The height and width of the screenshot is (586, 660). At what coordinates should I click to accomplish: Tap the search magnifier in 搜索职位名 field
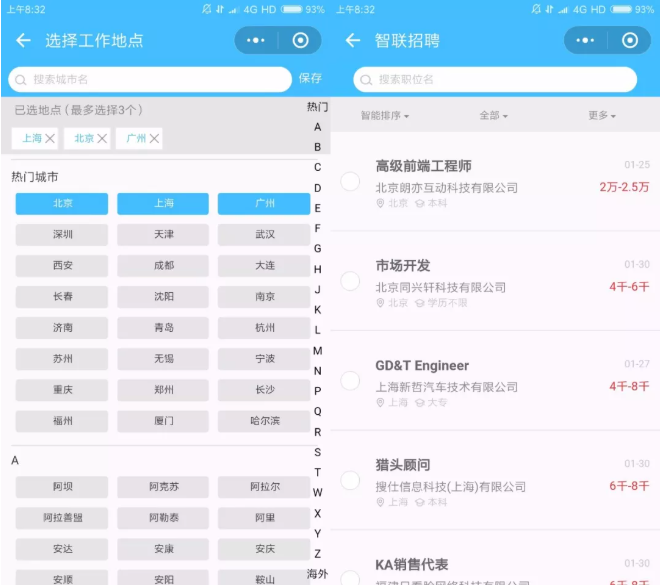[x=366, y=80]
